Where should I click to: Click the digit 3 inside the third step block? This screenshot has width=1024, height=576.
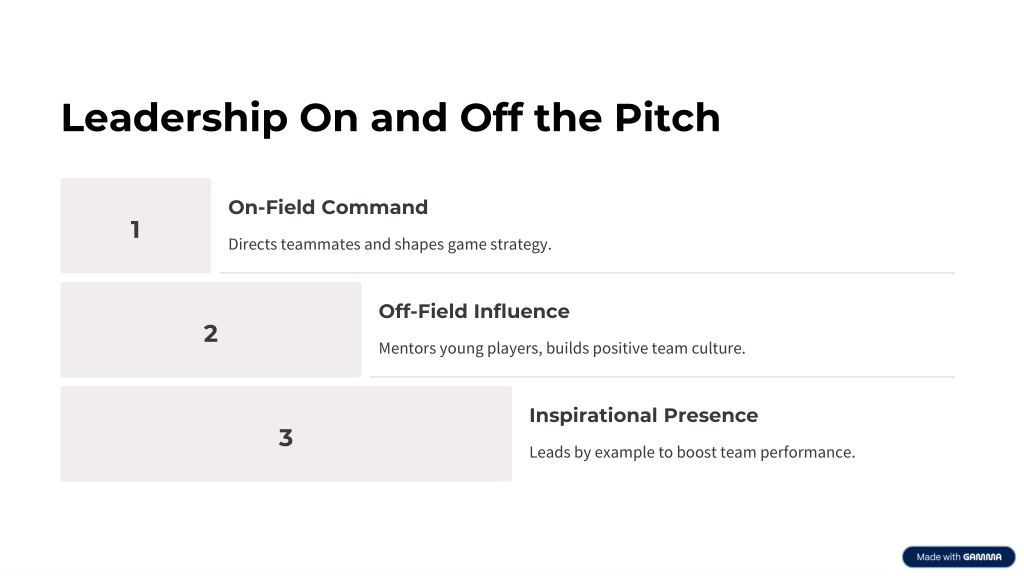286,438
